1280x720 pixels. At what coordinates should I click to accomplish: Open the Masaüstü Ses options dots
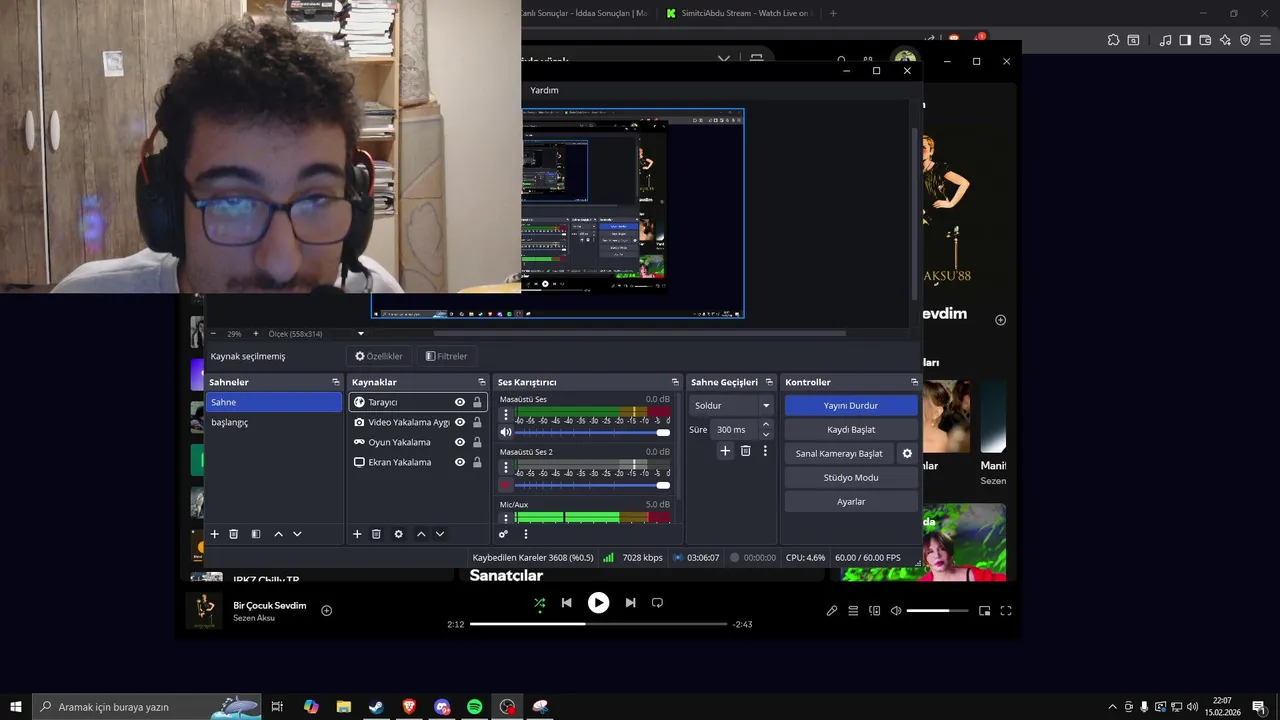(x=505, y=414)
